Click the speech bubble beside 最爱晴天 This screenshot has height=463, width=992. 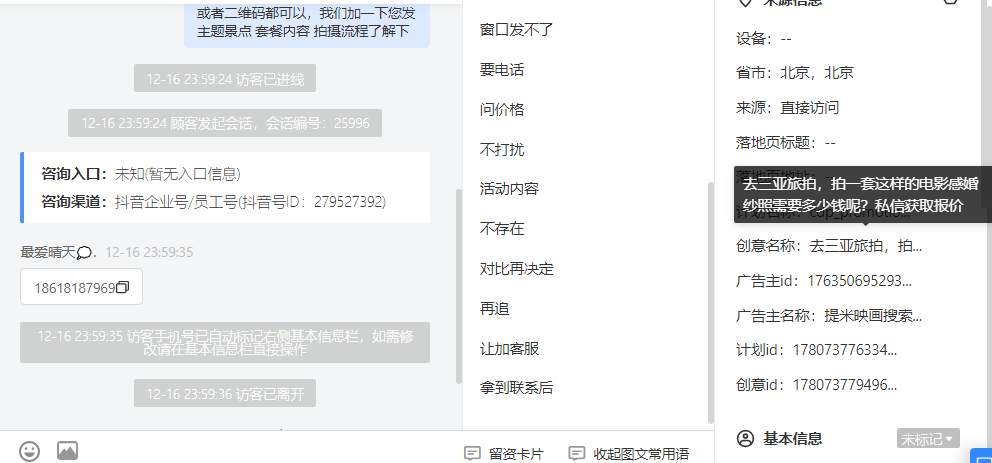pos(85,253)
